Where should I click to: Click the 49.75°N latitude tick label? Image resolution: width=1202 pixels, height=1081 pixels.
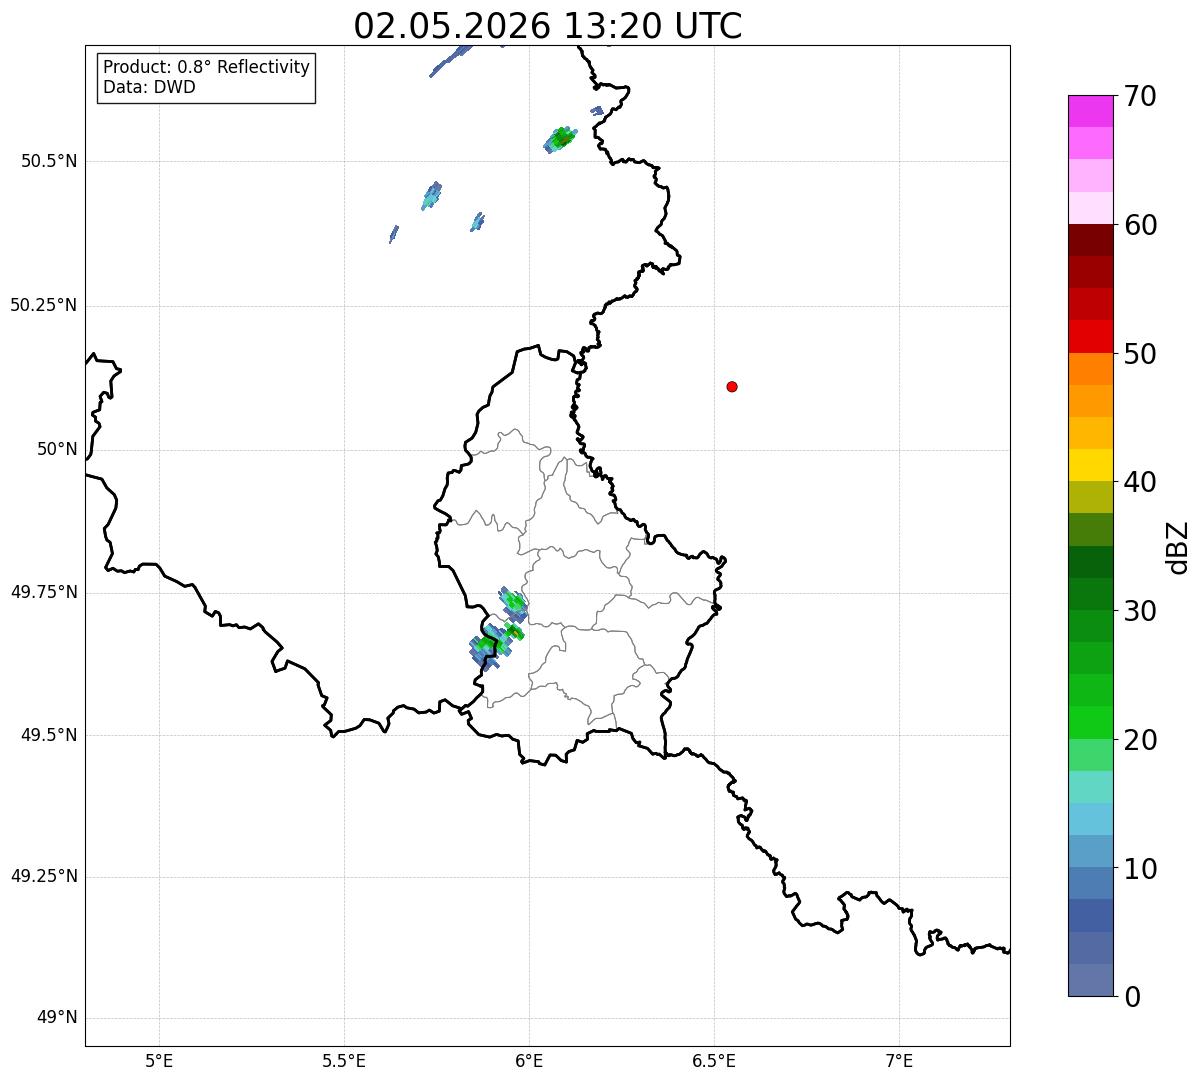pos(44,592)
